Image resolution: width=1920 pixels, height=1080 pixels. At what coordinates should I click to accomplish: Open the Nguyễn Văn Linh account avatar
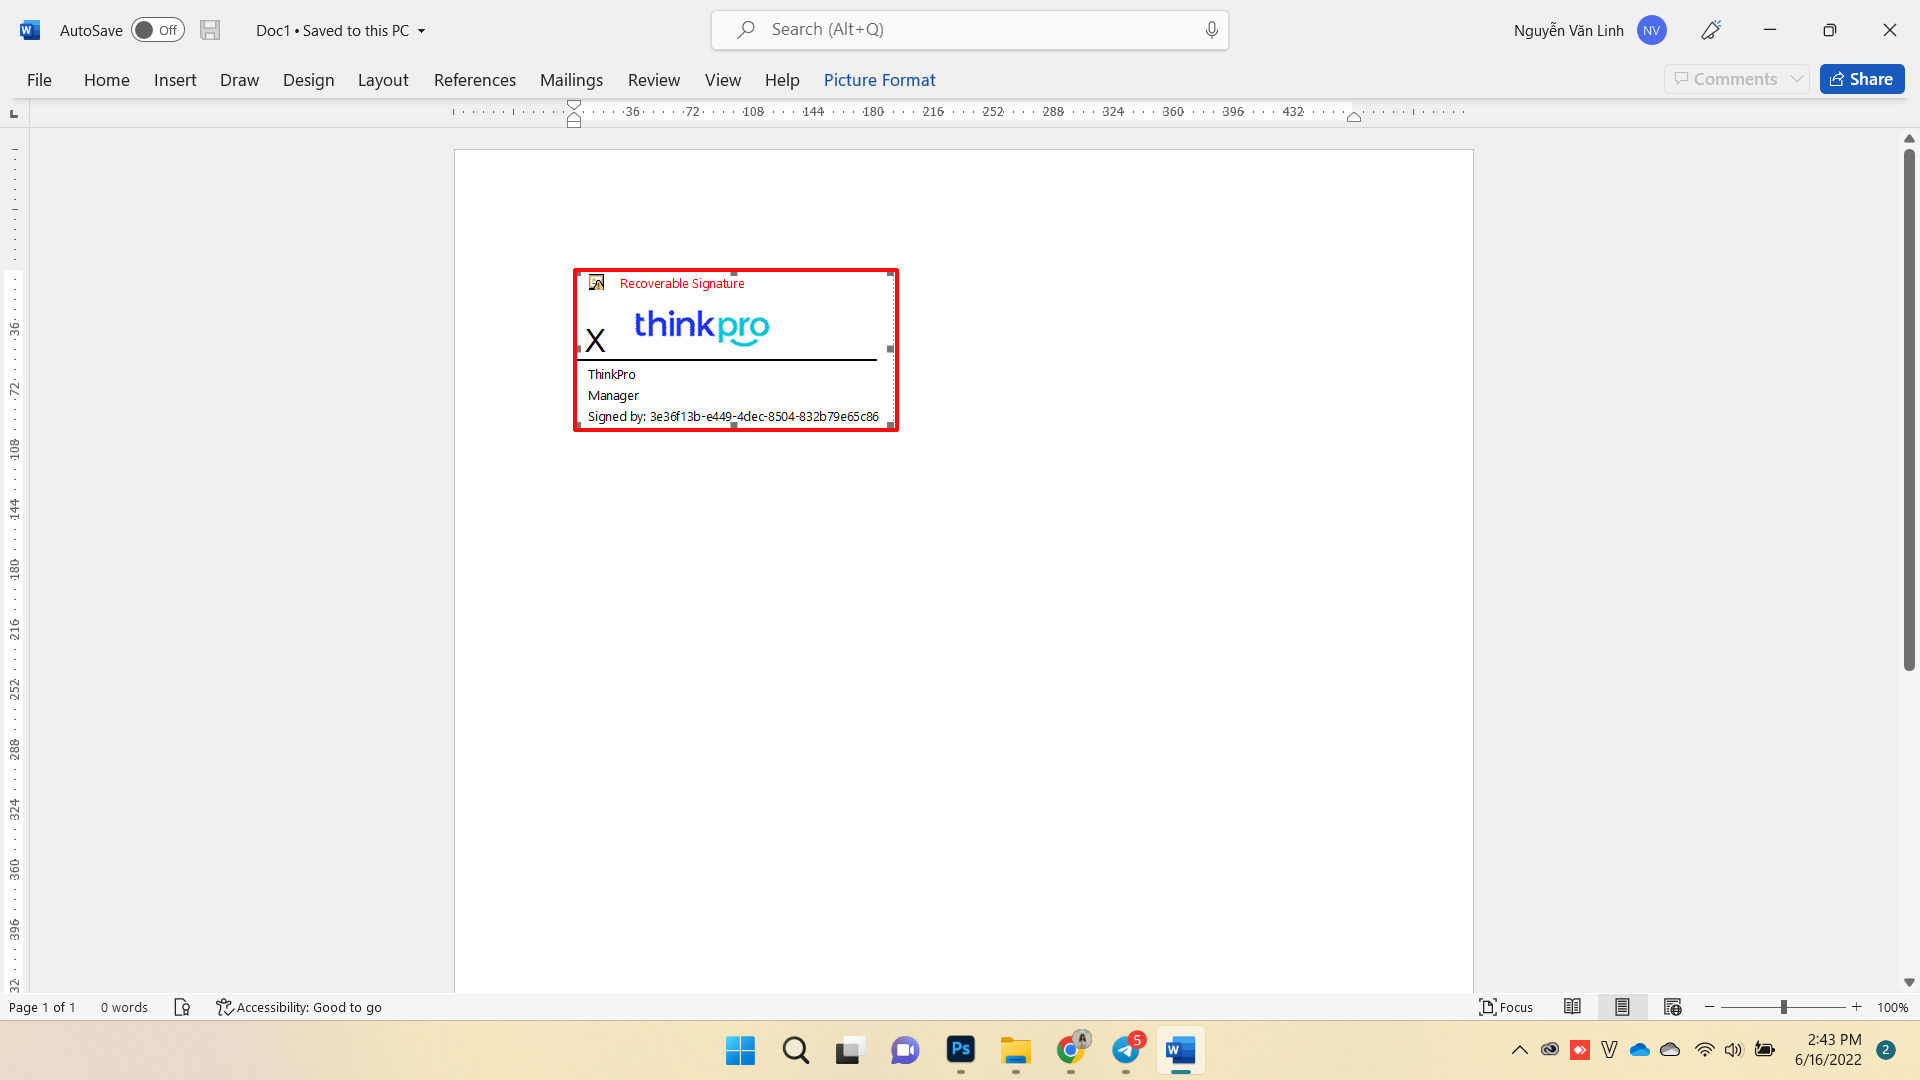click(1651, 30)
